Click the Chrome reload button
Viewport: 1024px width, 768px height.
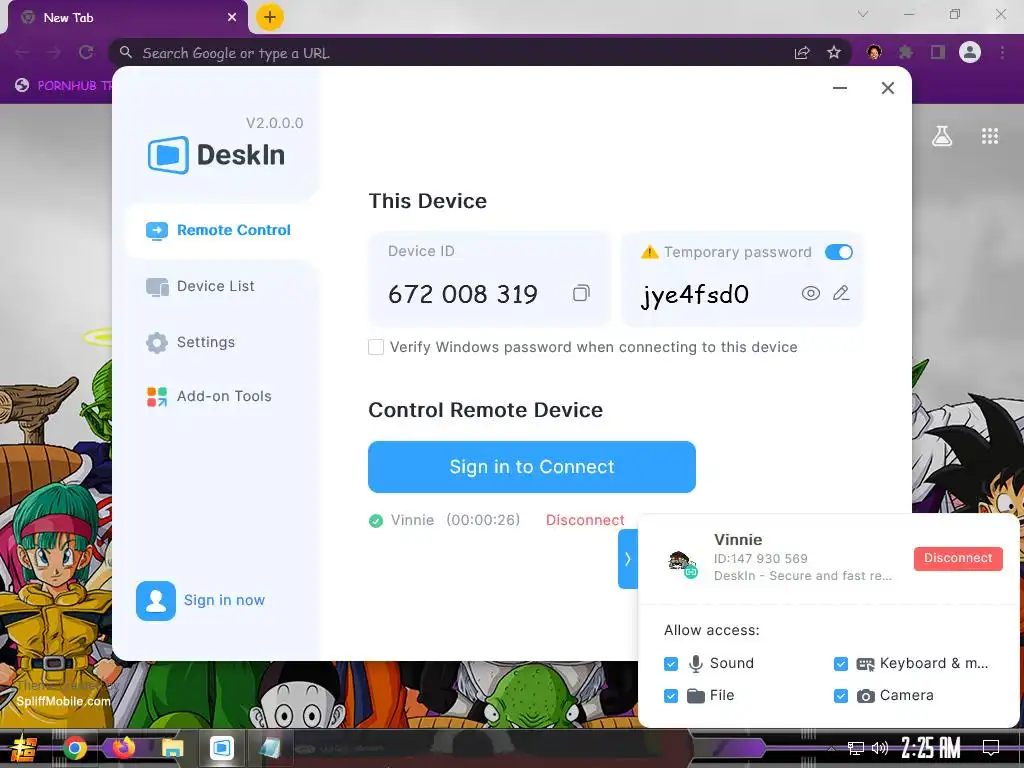point(86,52)
